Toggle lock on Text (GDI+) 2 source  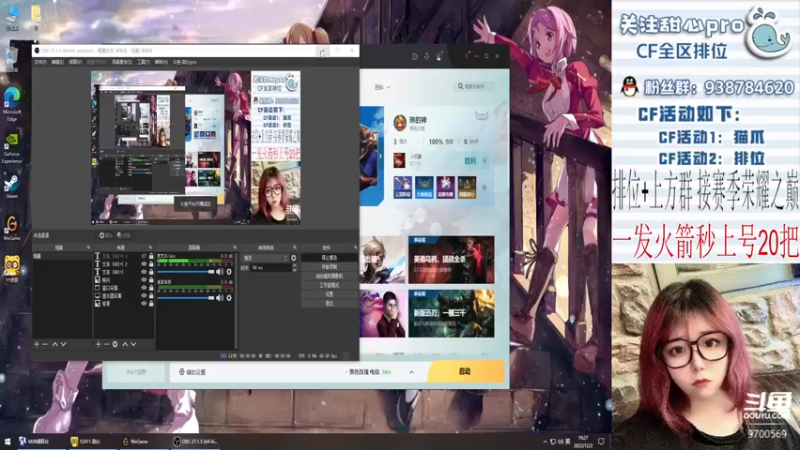(151, 264)
